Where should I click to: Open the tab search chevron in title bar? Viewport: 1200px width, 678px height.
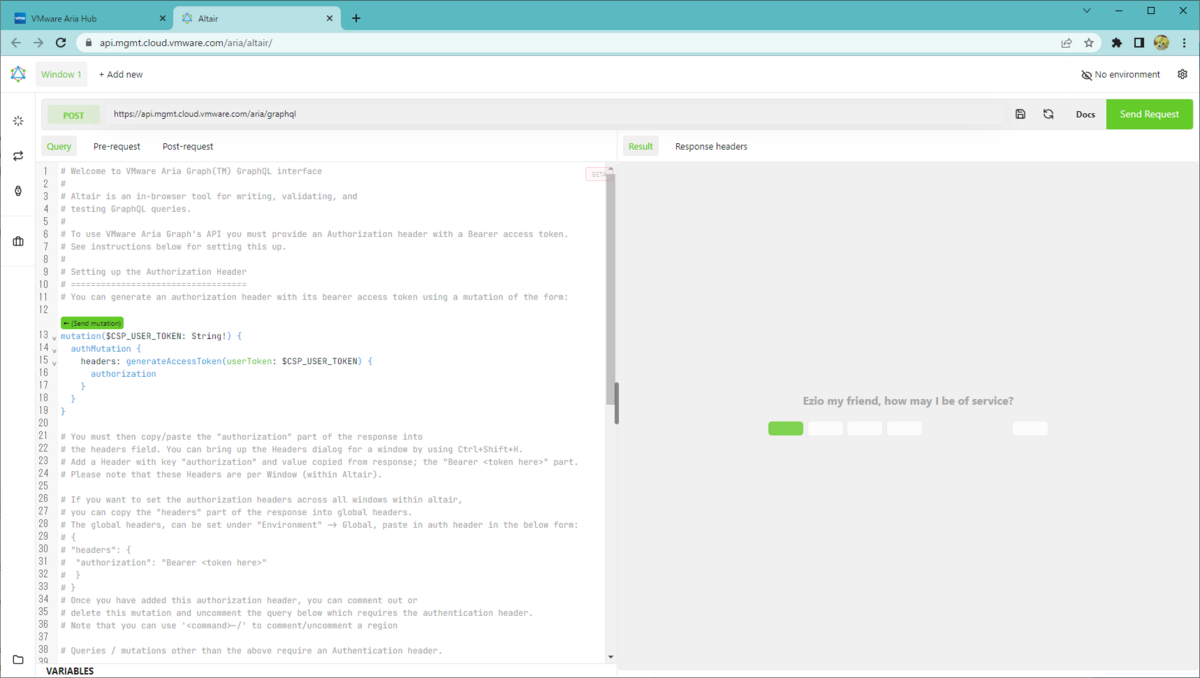click(x=1087, y=10)
